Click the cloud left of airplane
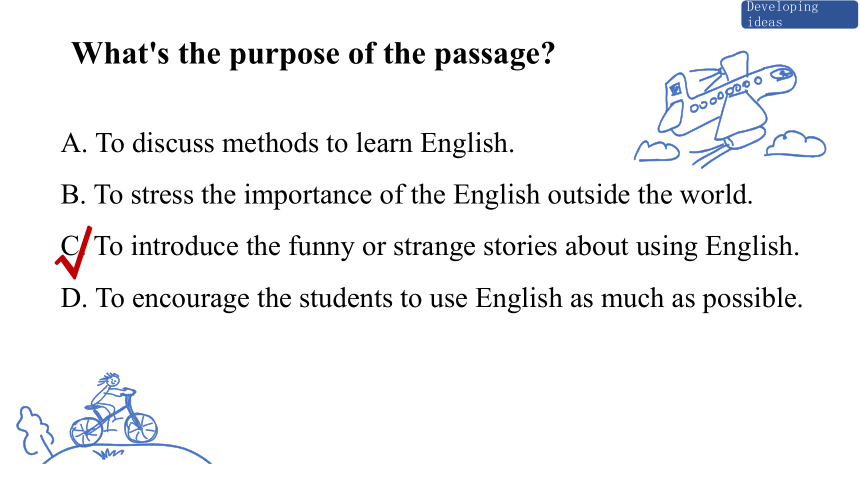The height and width of the screenshot is (484, 860). click(x=657, y=151)
